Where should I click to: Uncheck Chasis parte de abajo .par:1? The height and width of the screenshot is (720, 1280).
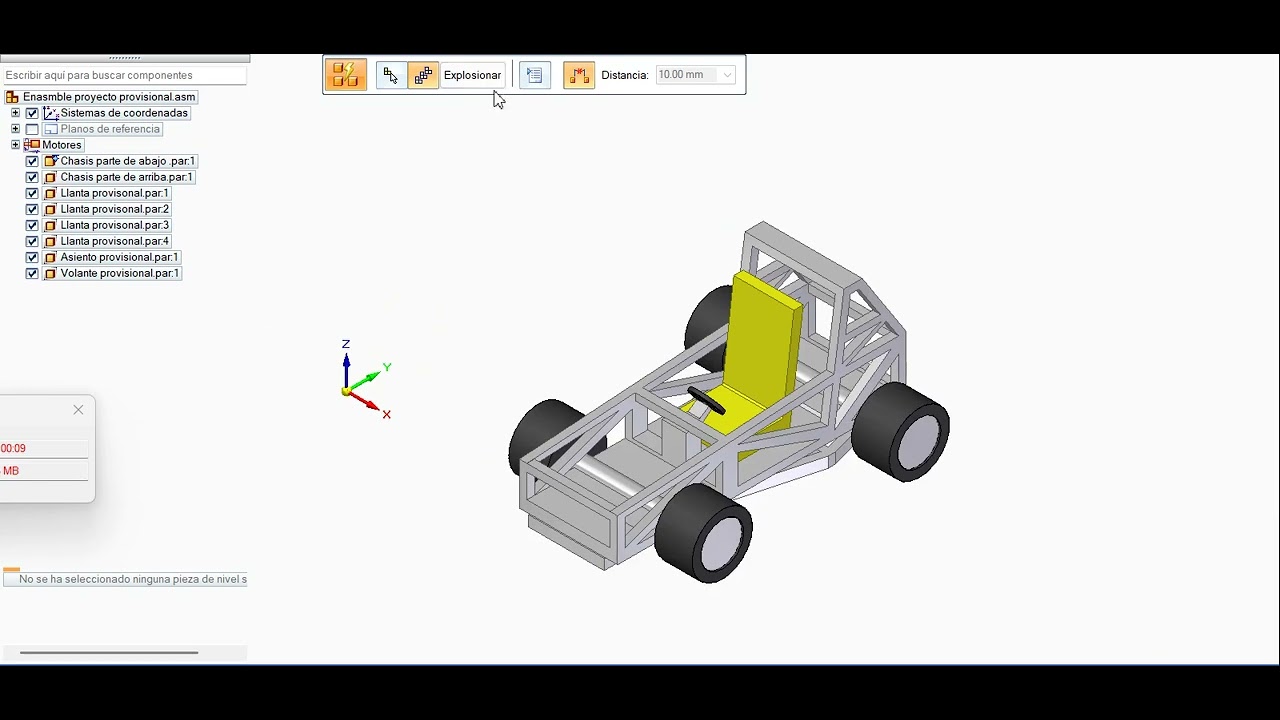(x=32, y=161)
